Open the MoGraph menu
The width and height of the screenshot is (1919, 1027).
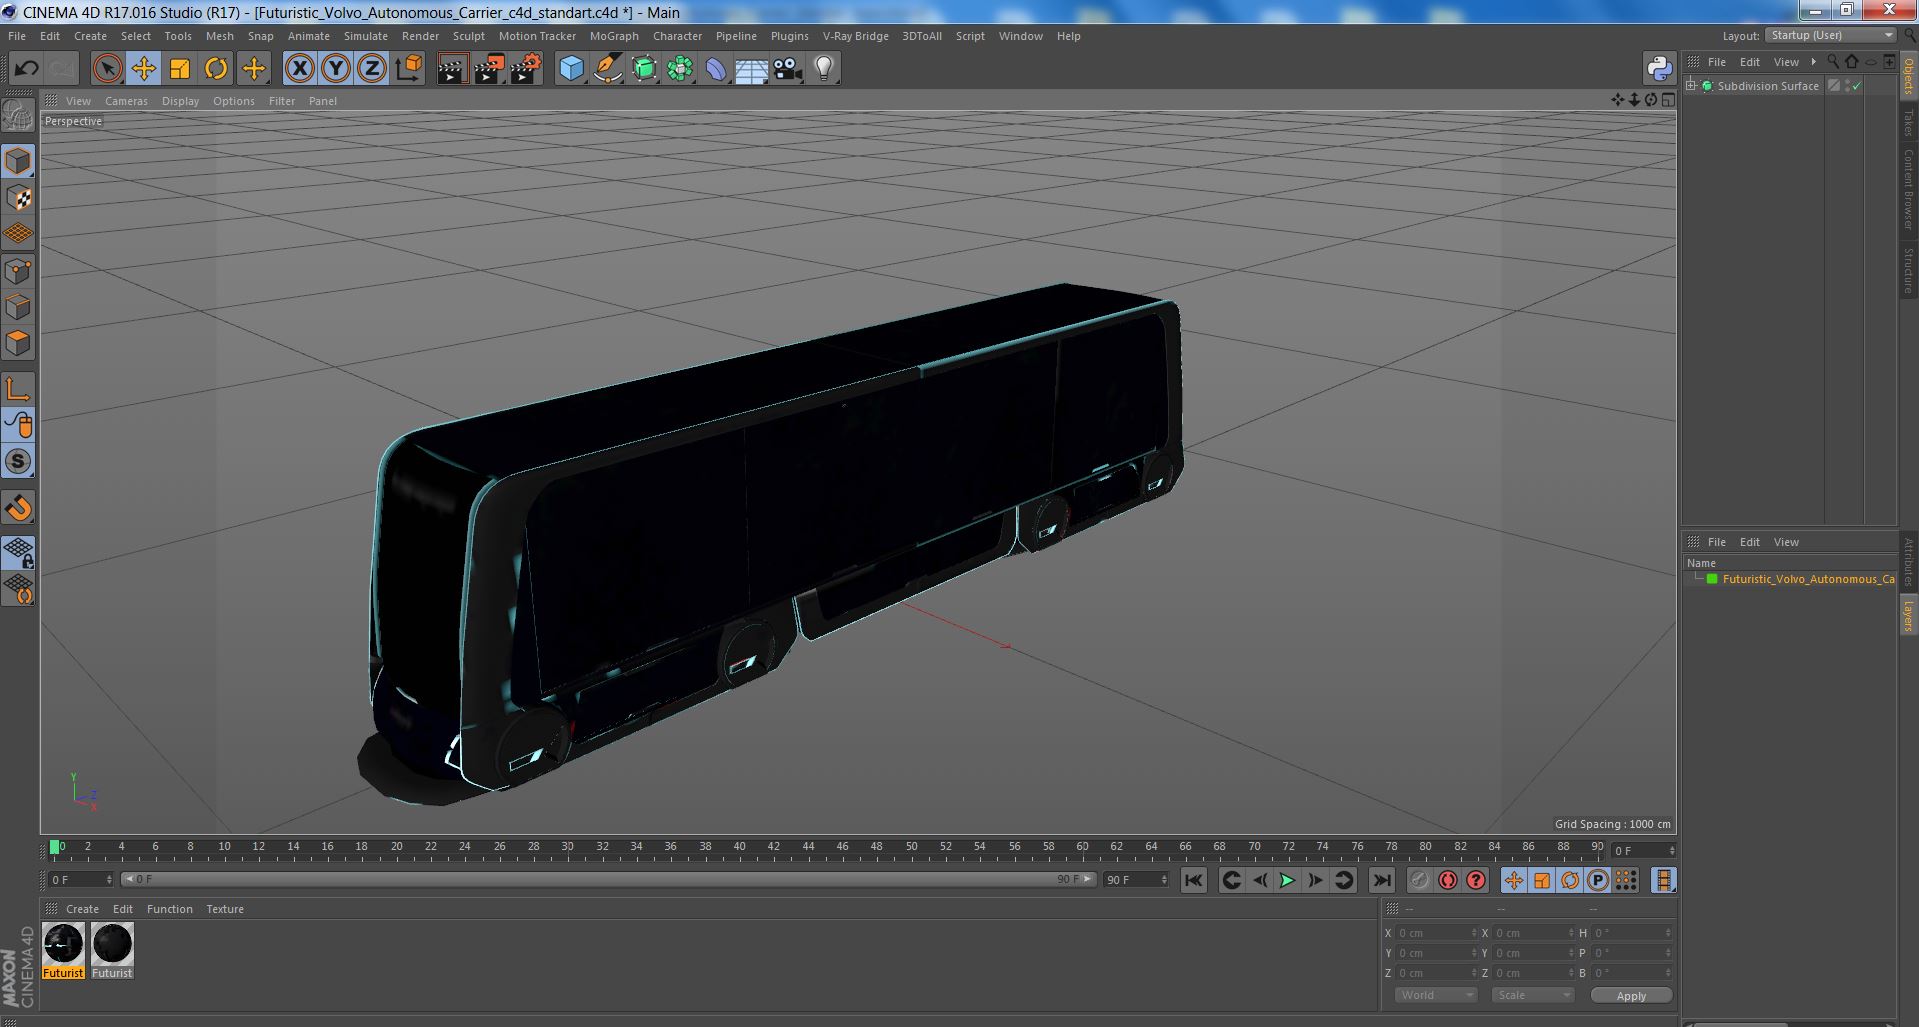[614, 36]
